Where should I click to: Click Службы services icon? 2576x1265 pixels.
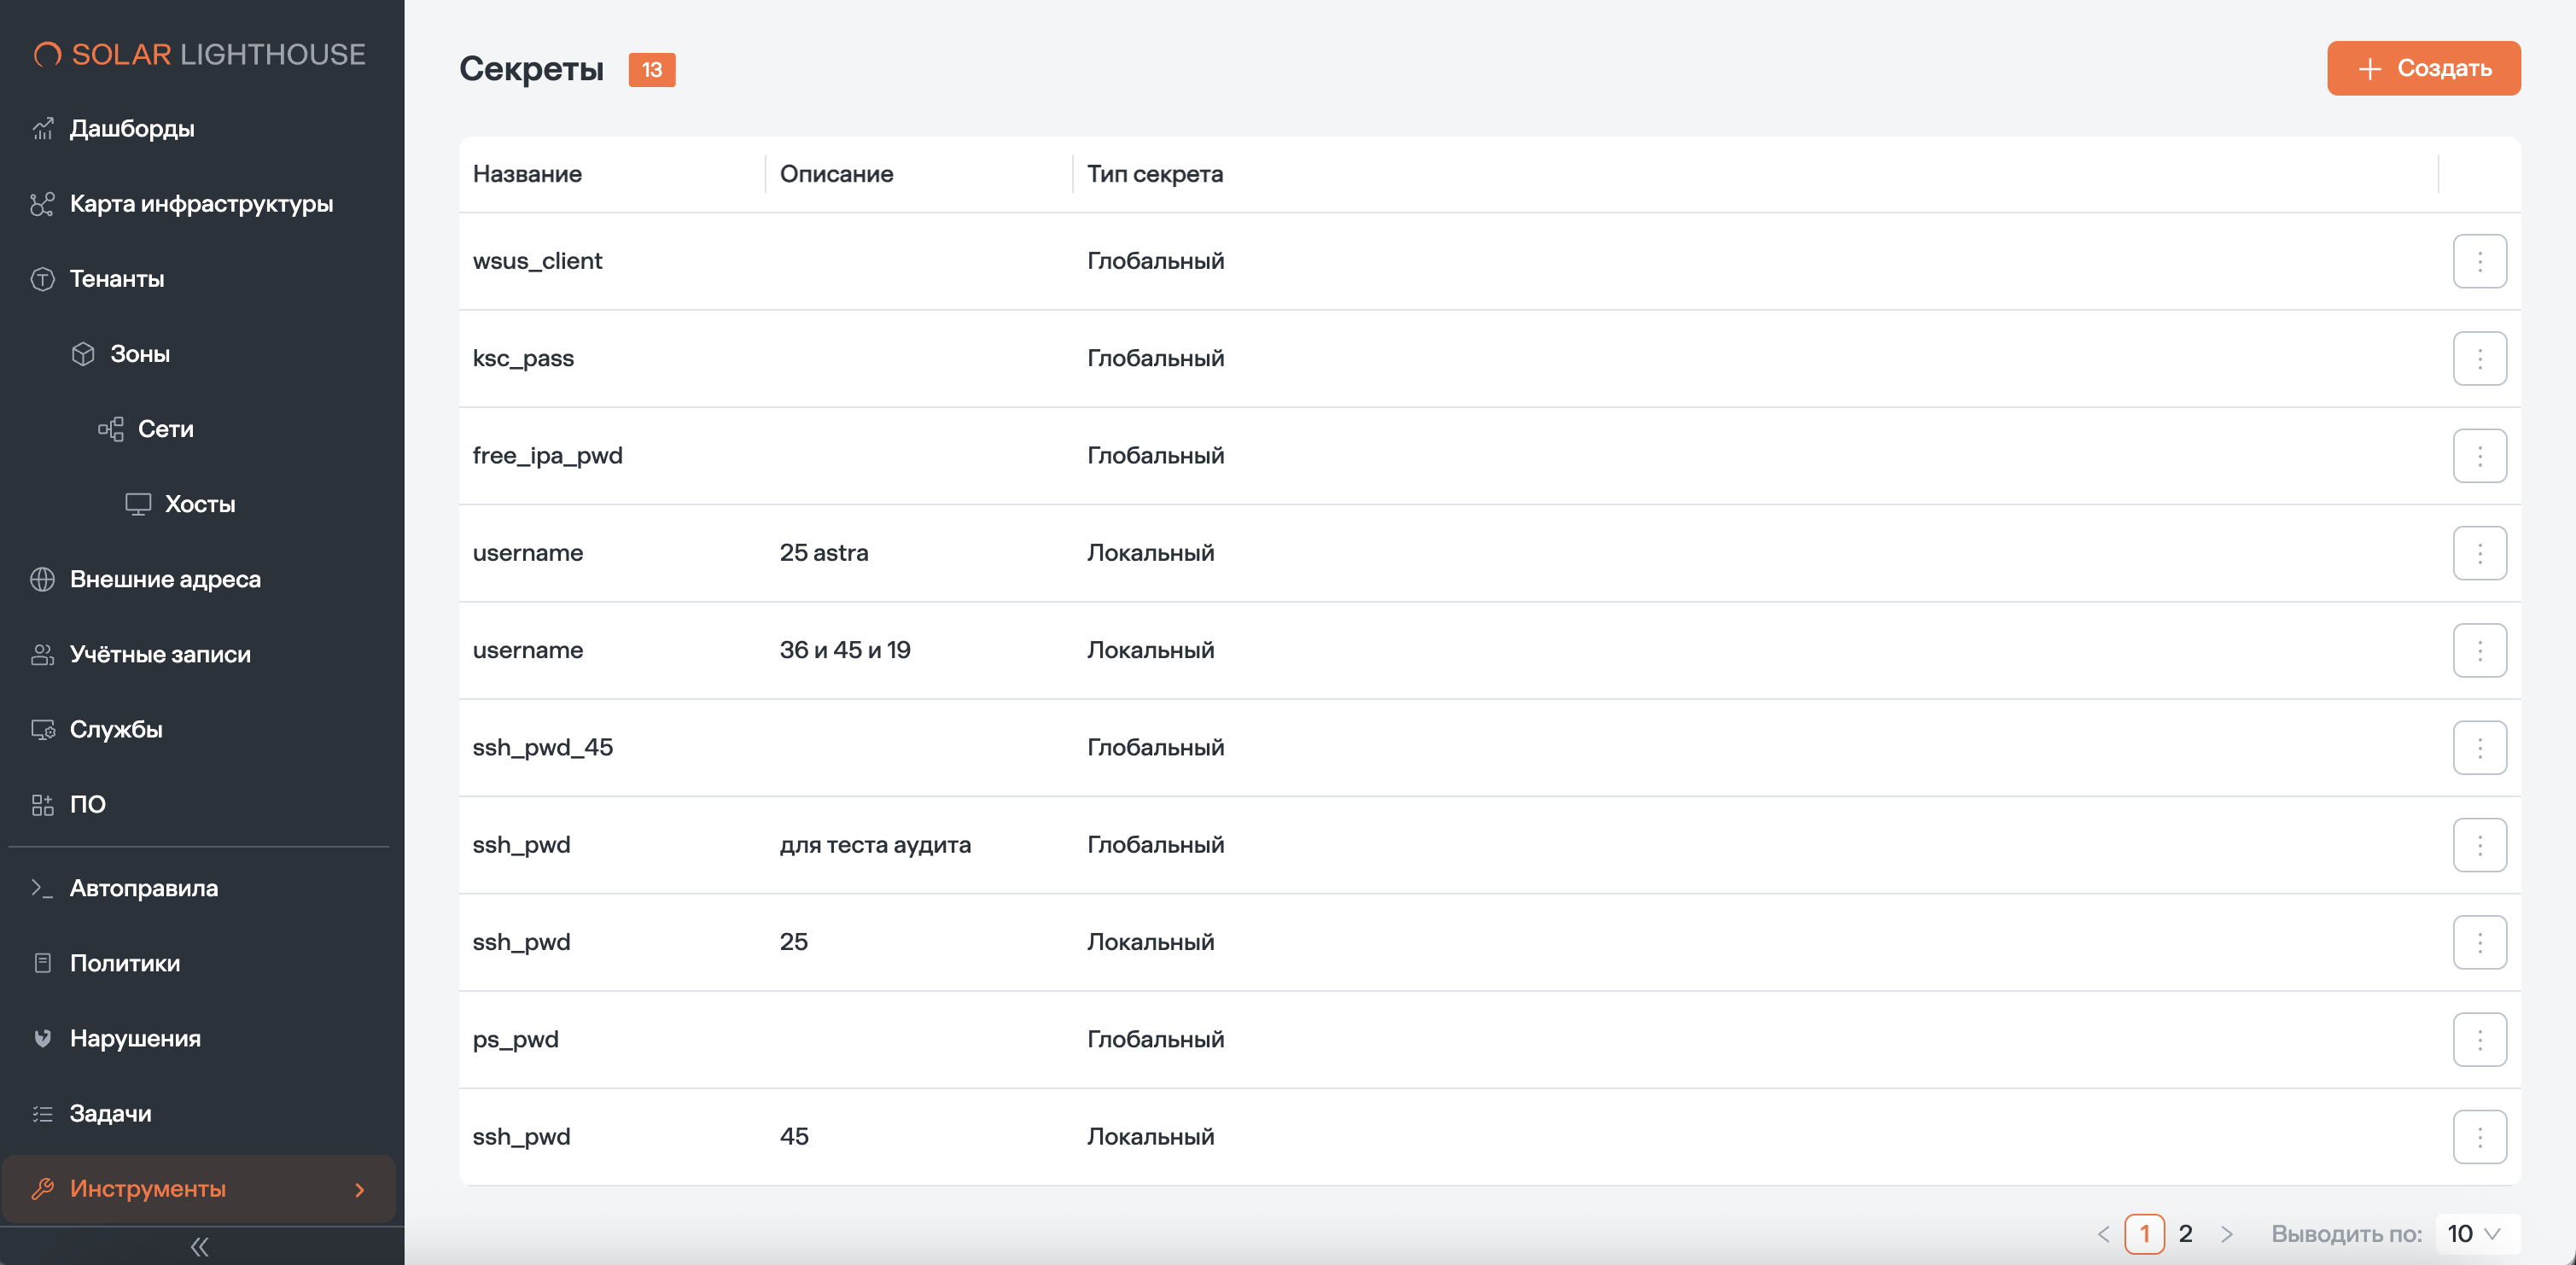point(42,729)
